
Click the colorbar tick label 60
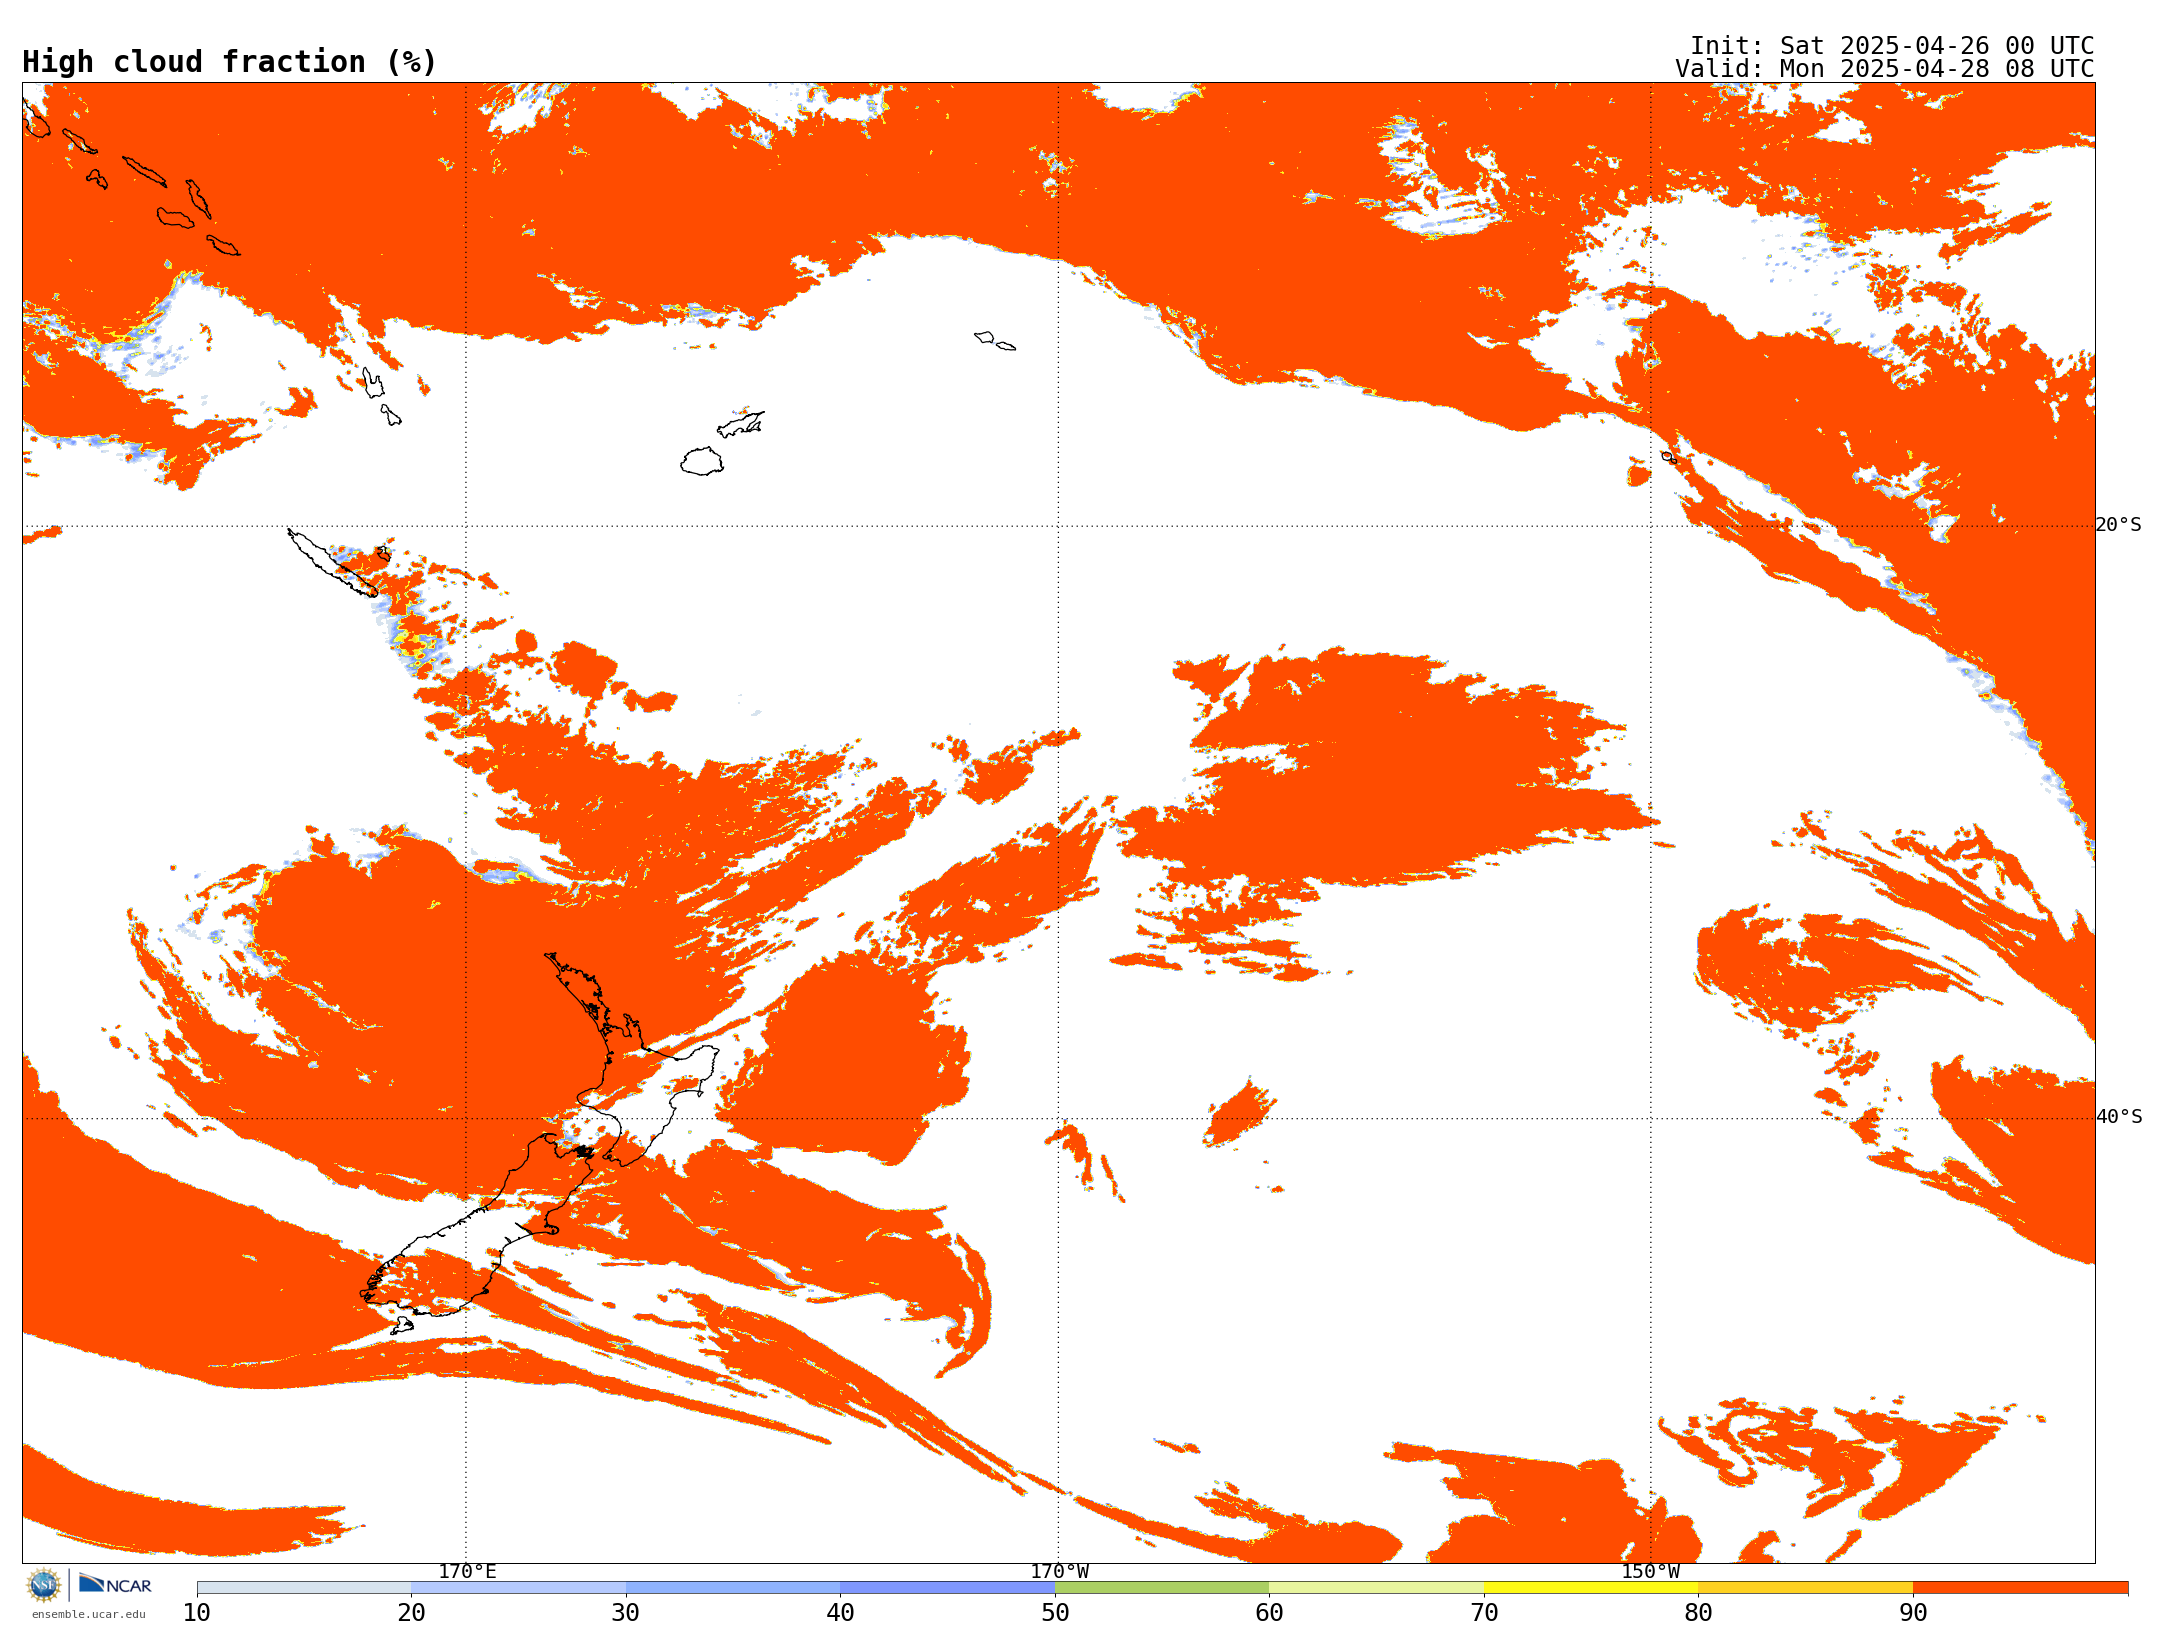[1269, 1613]
